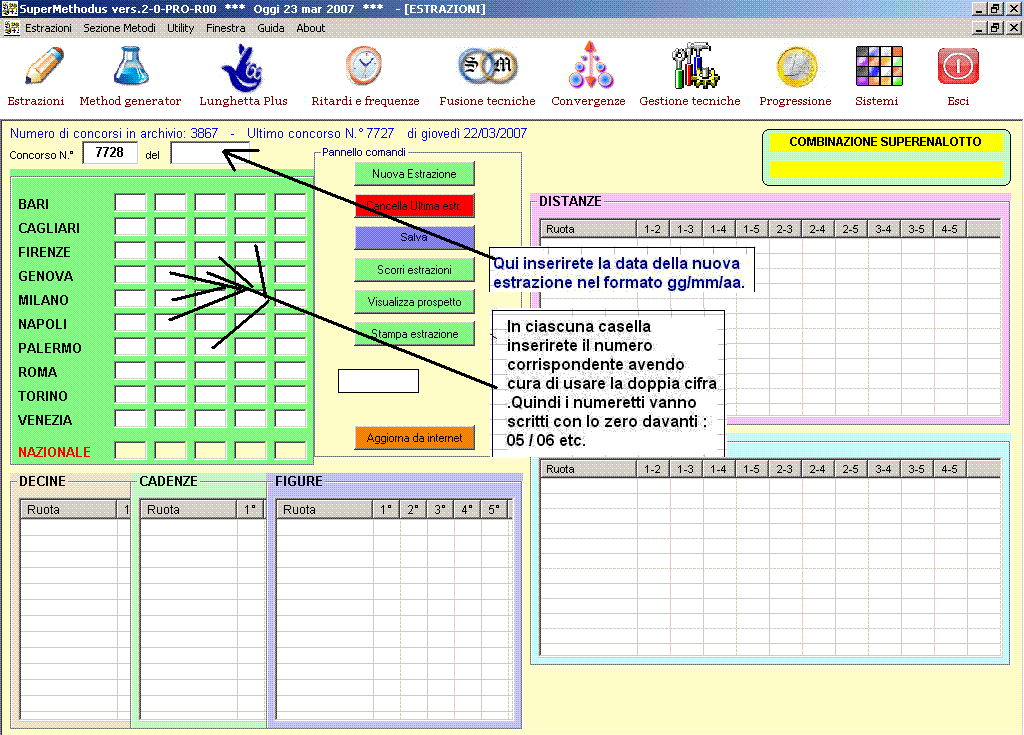Click the Ruota header in the table below DISTANZE

click(x=588, y=469)
